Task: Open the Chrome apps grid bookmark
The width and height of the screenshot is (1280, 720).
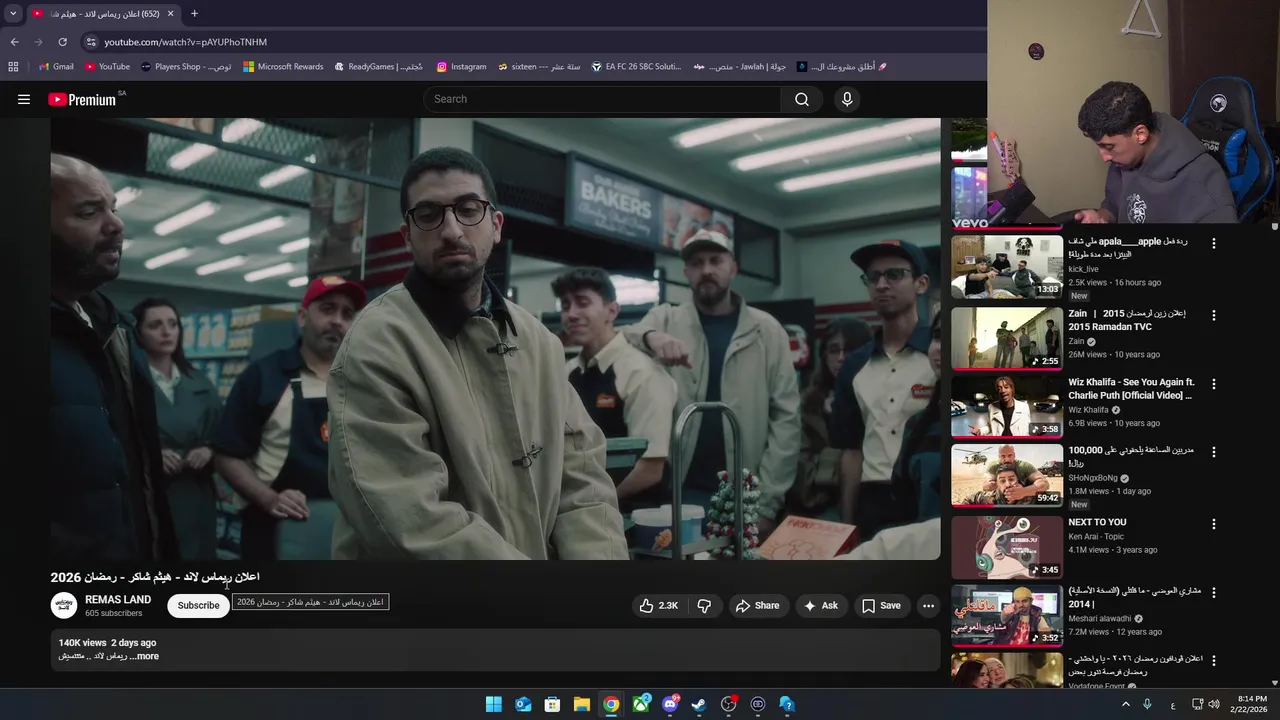Action: [13, 67]
